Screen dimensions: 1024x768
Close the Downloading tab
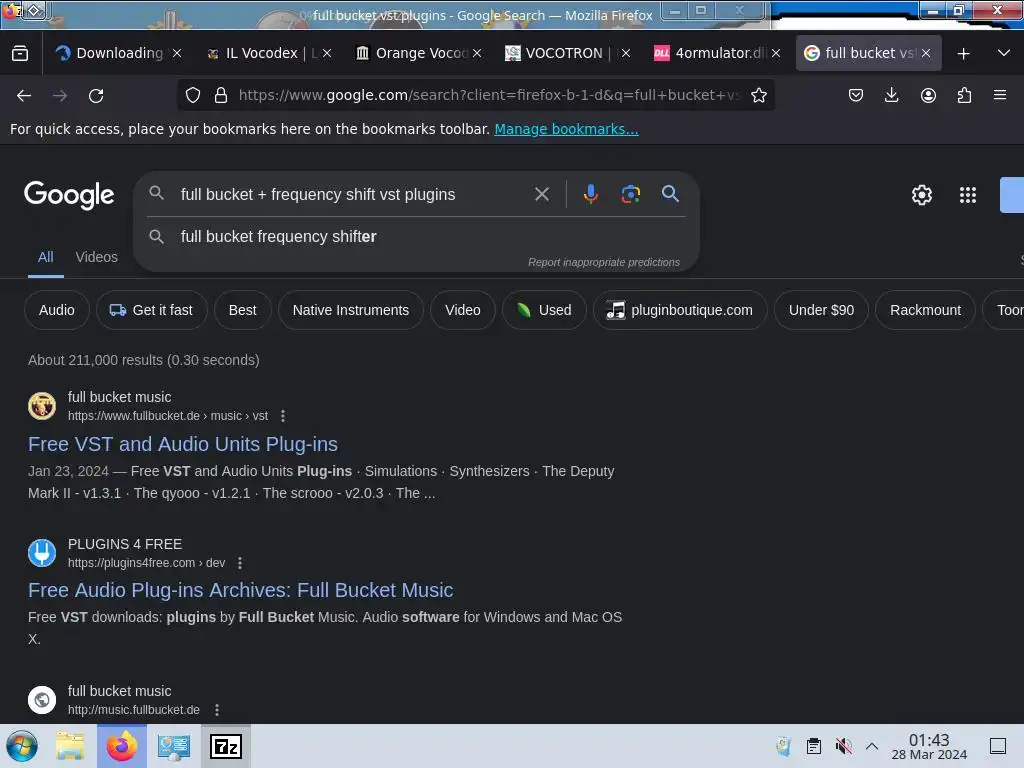[177, 54]
